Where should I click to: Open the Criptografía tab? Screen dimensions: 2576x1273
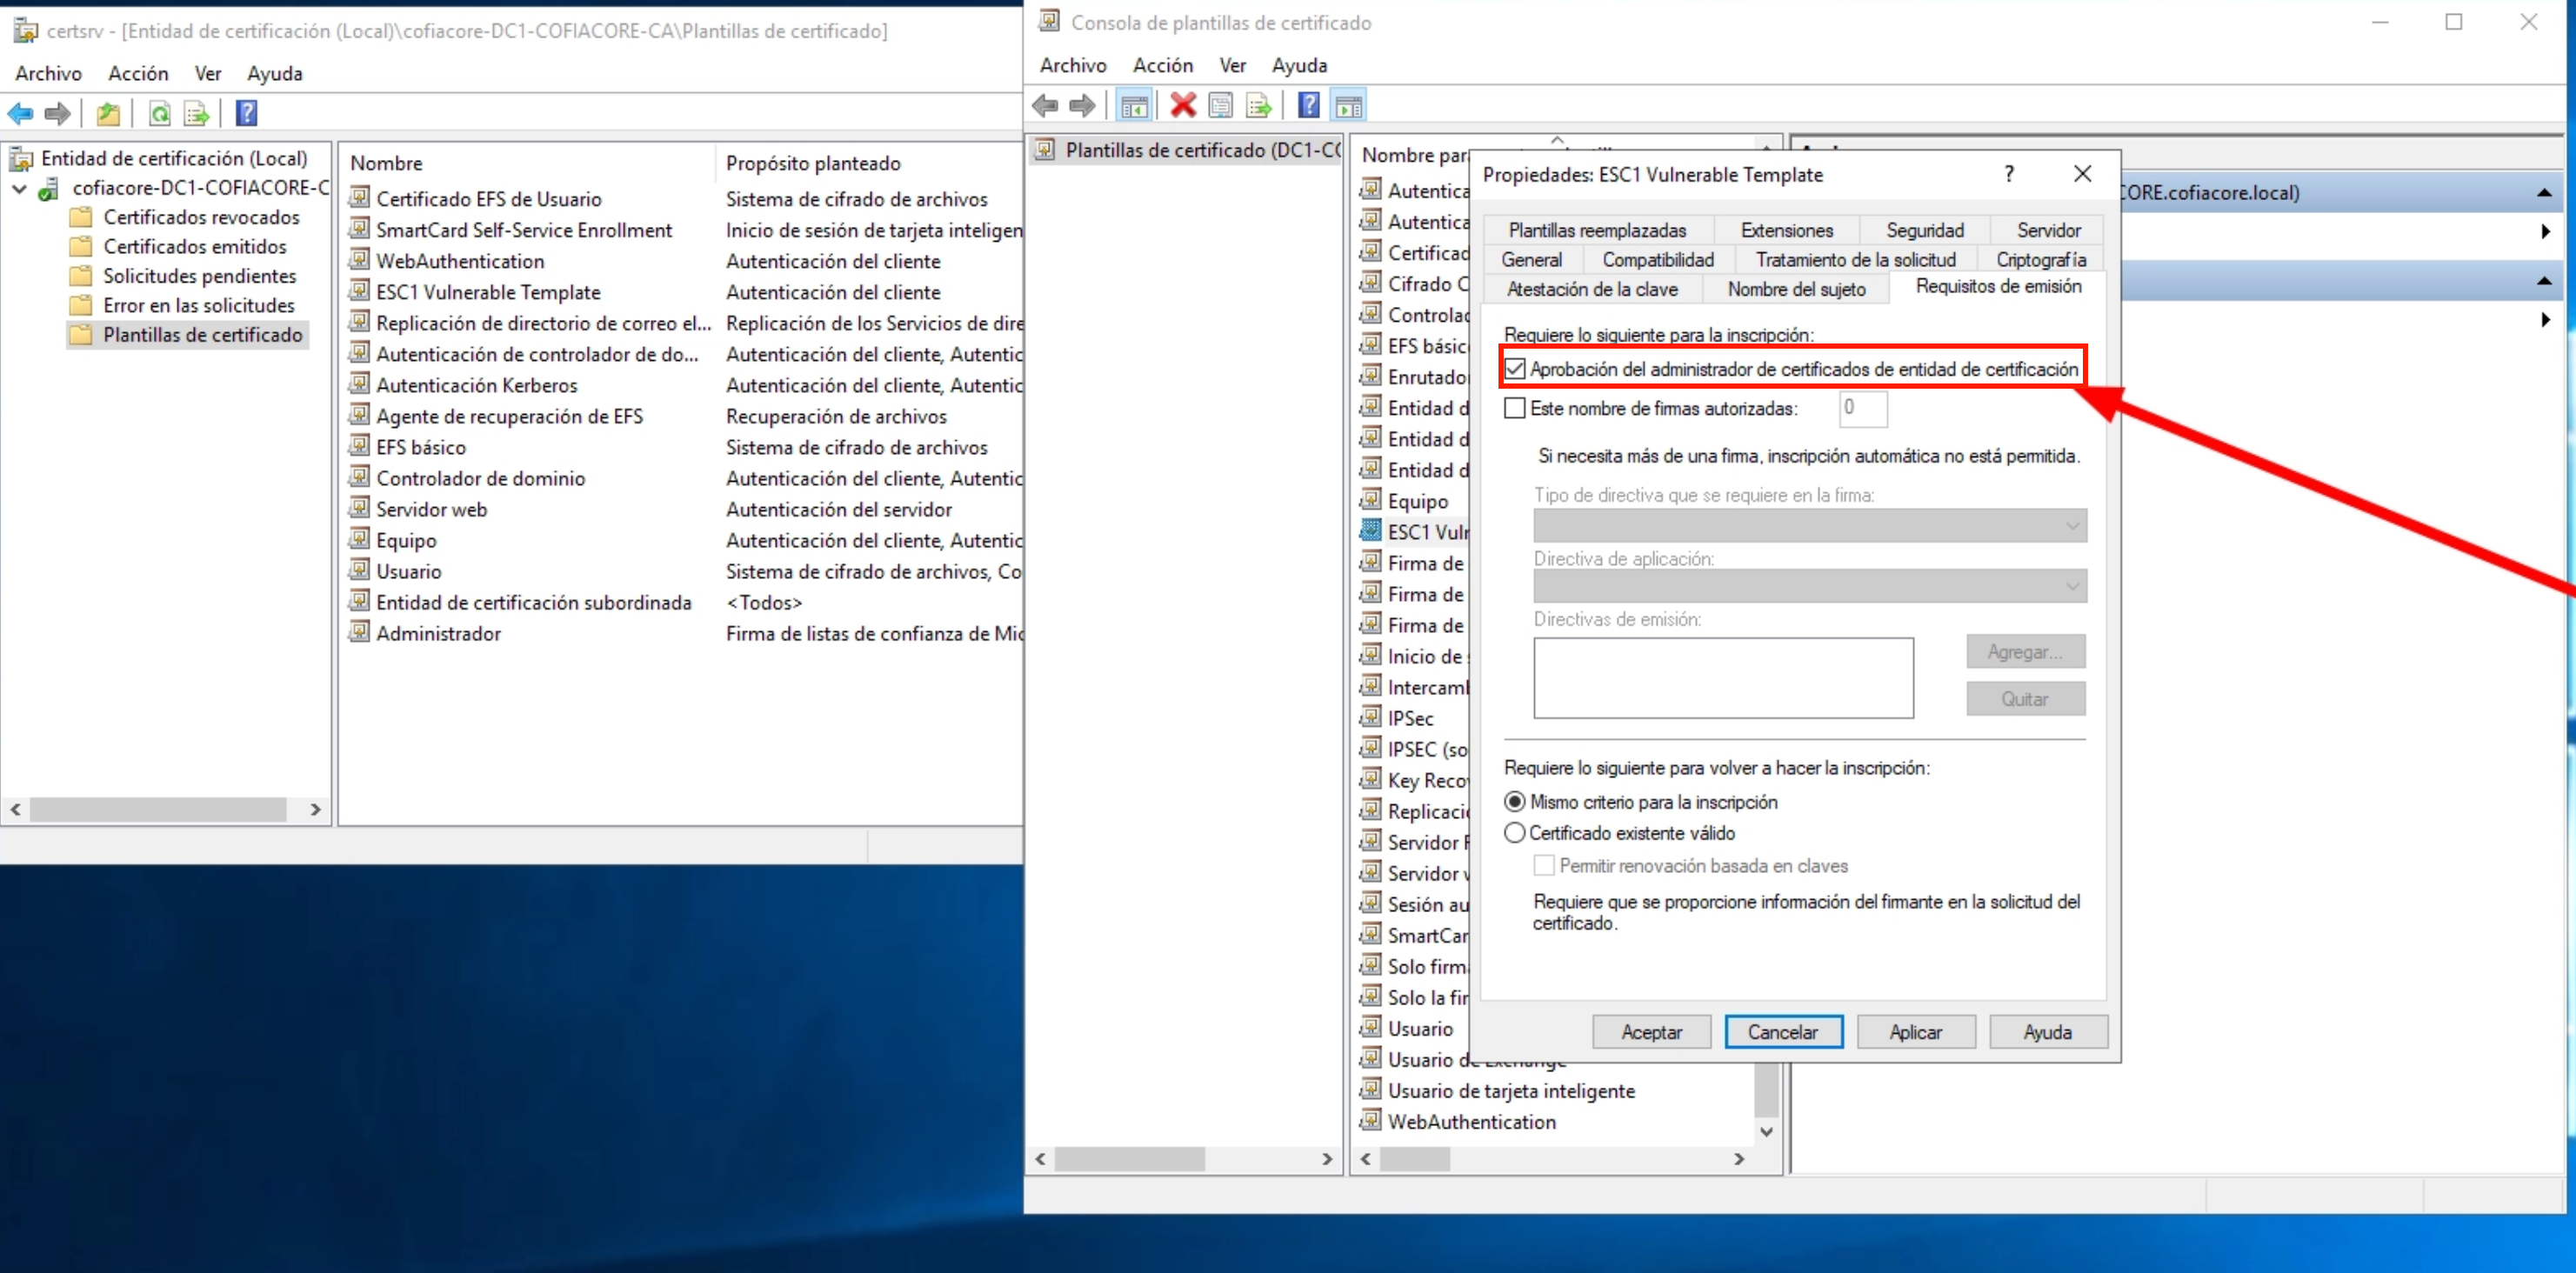2041,260
